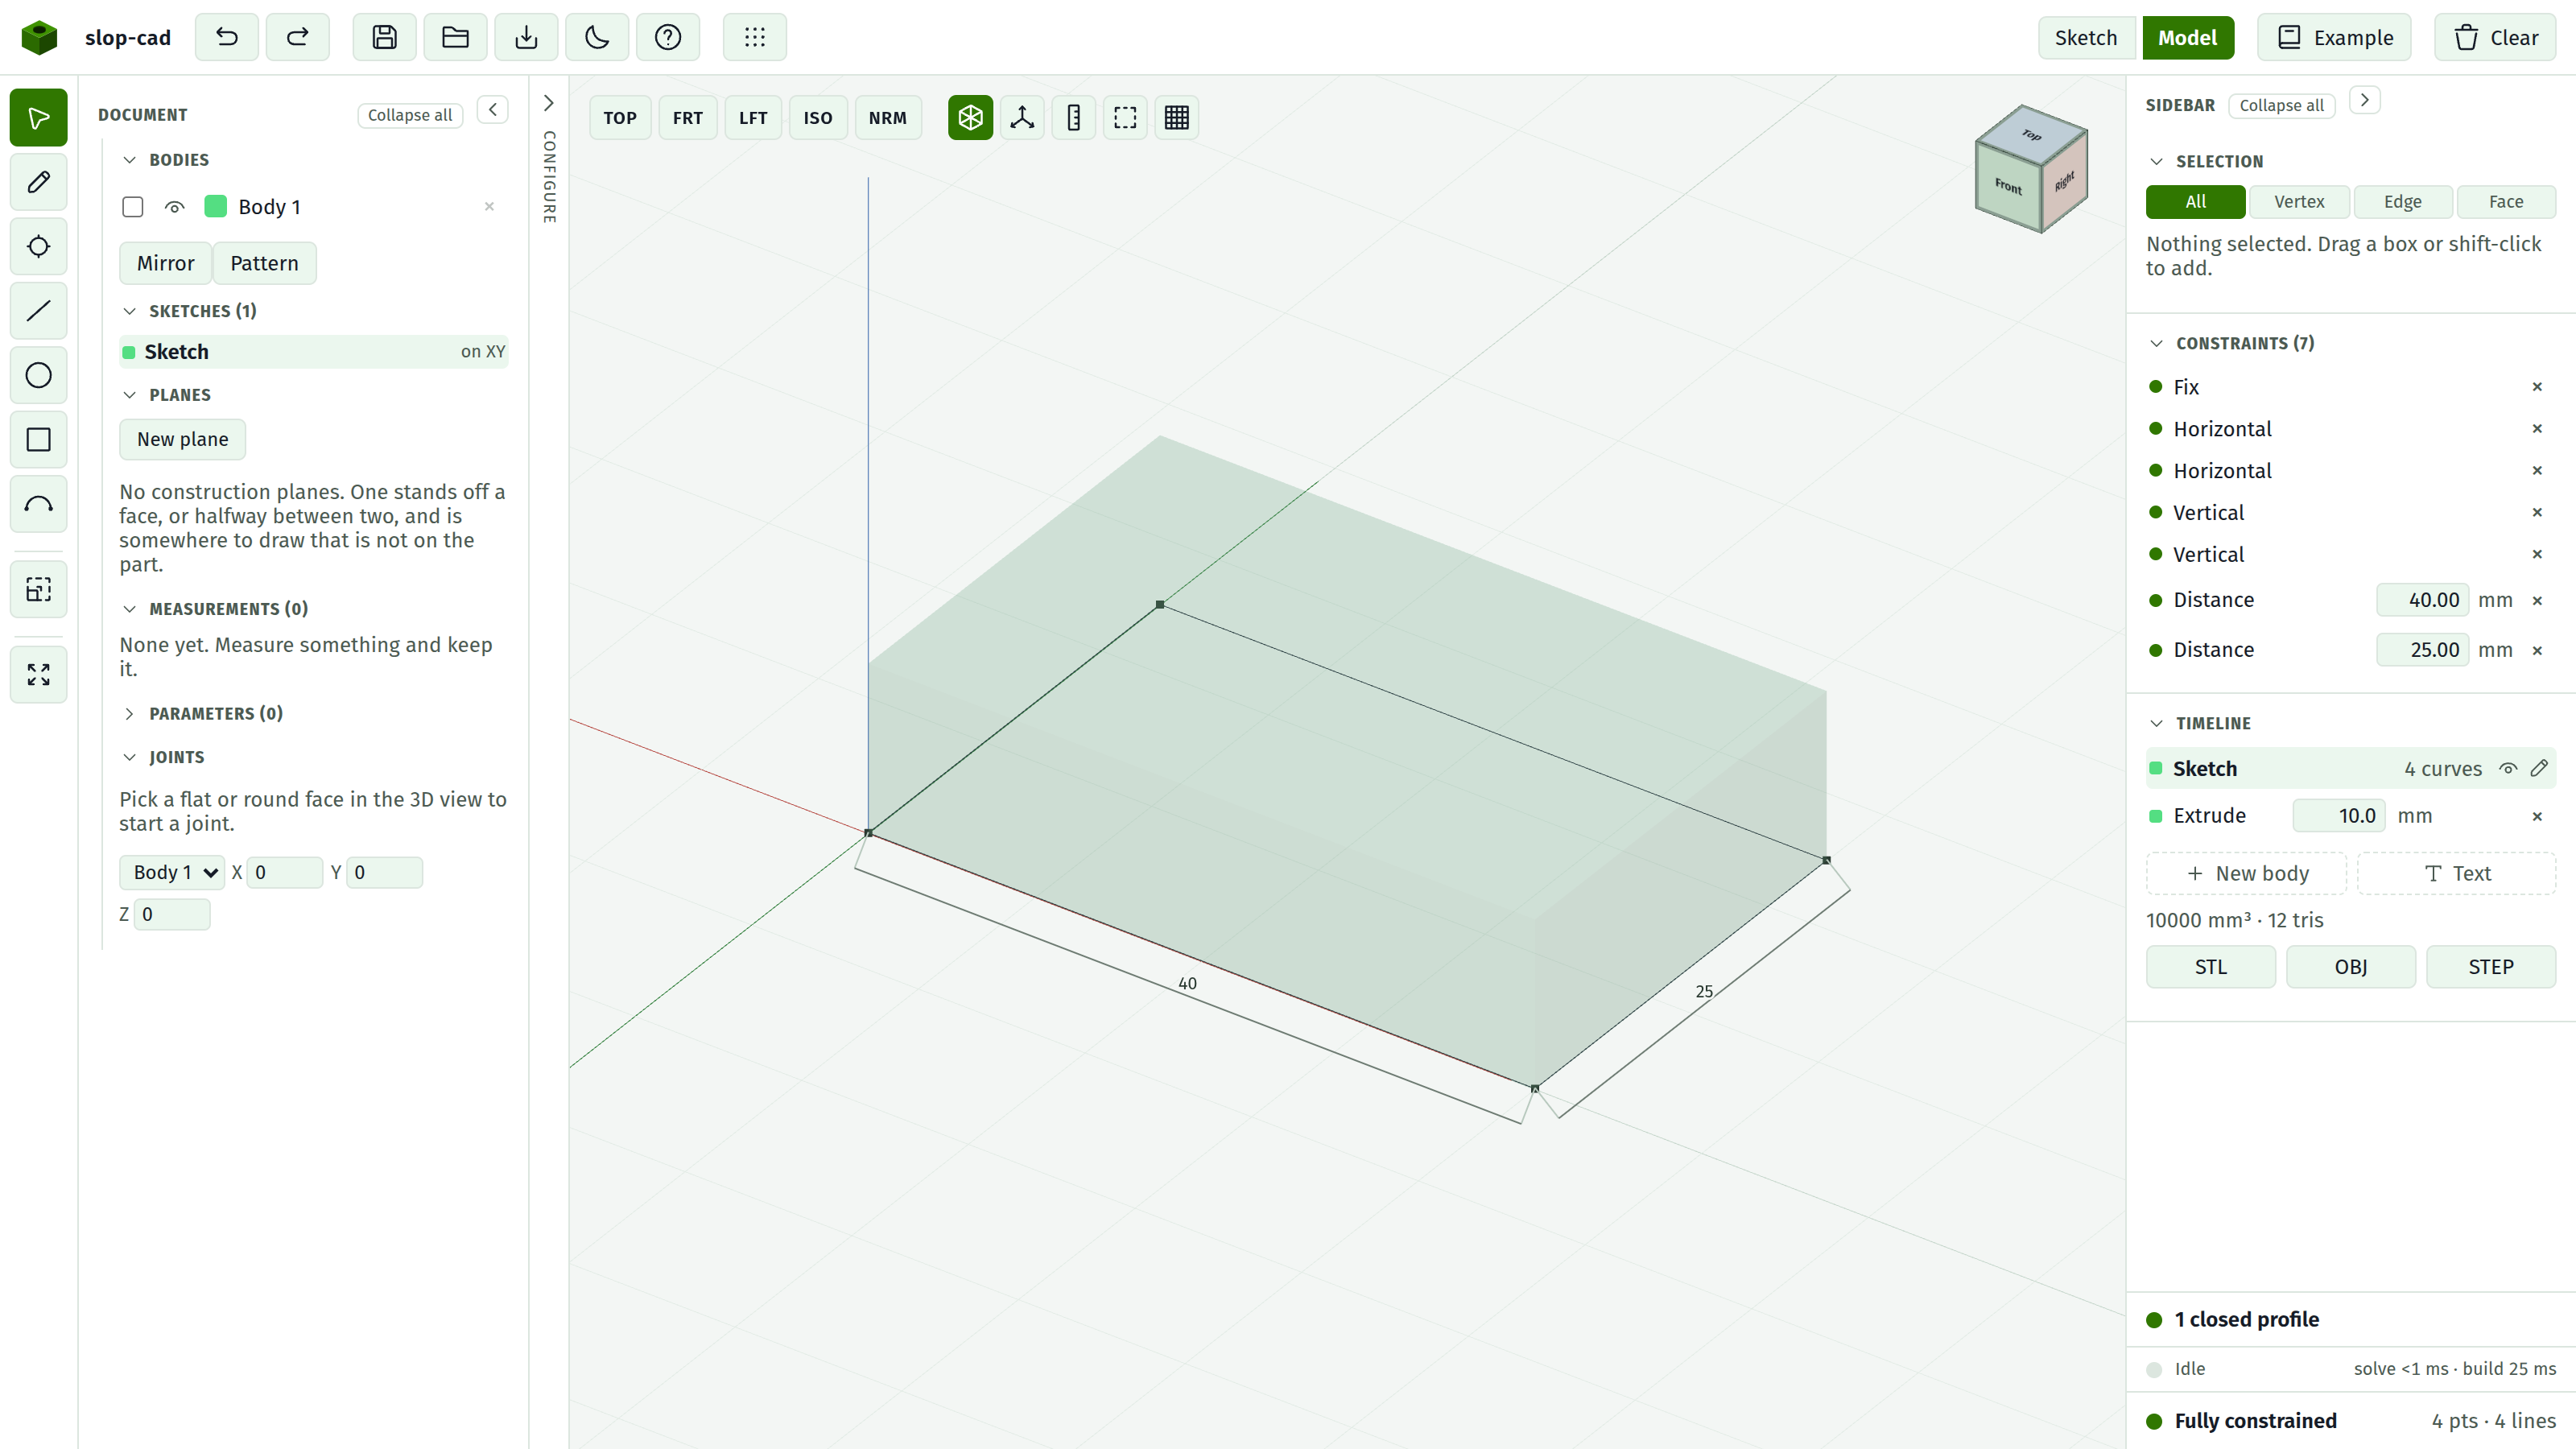The width and height of the screenshot is (2576, 1449).
Task: Delete Body 1 using its x button
Action: [489, 207]
